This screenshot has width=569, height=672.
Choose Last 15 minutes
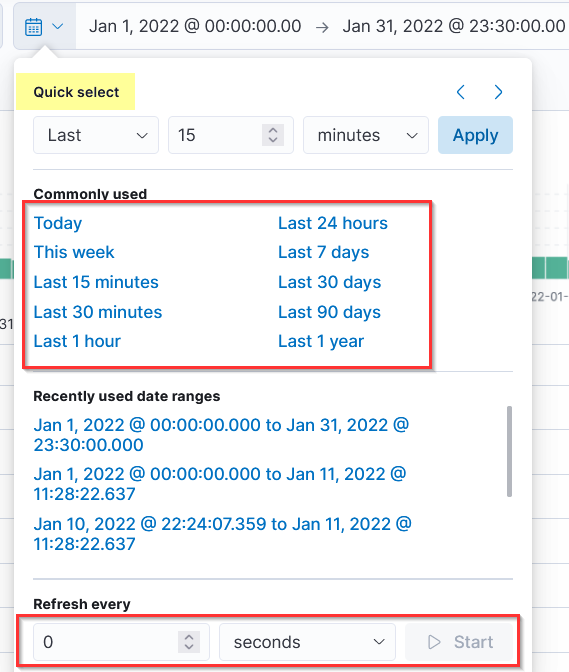coord(96,282)
